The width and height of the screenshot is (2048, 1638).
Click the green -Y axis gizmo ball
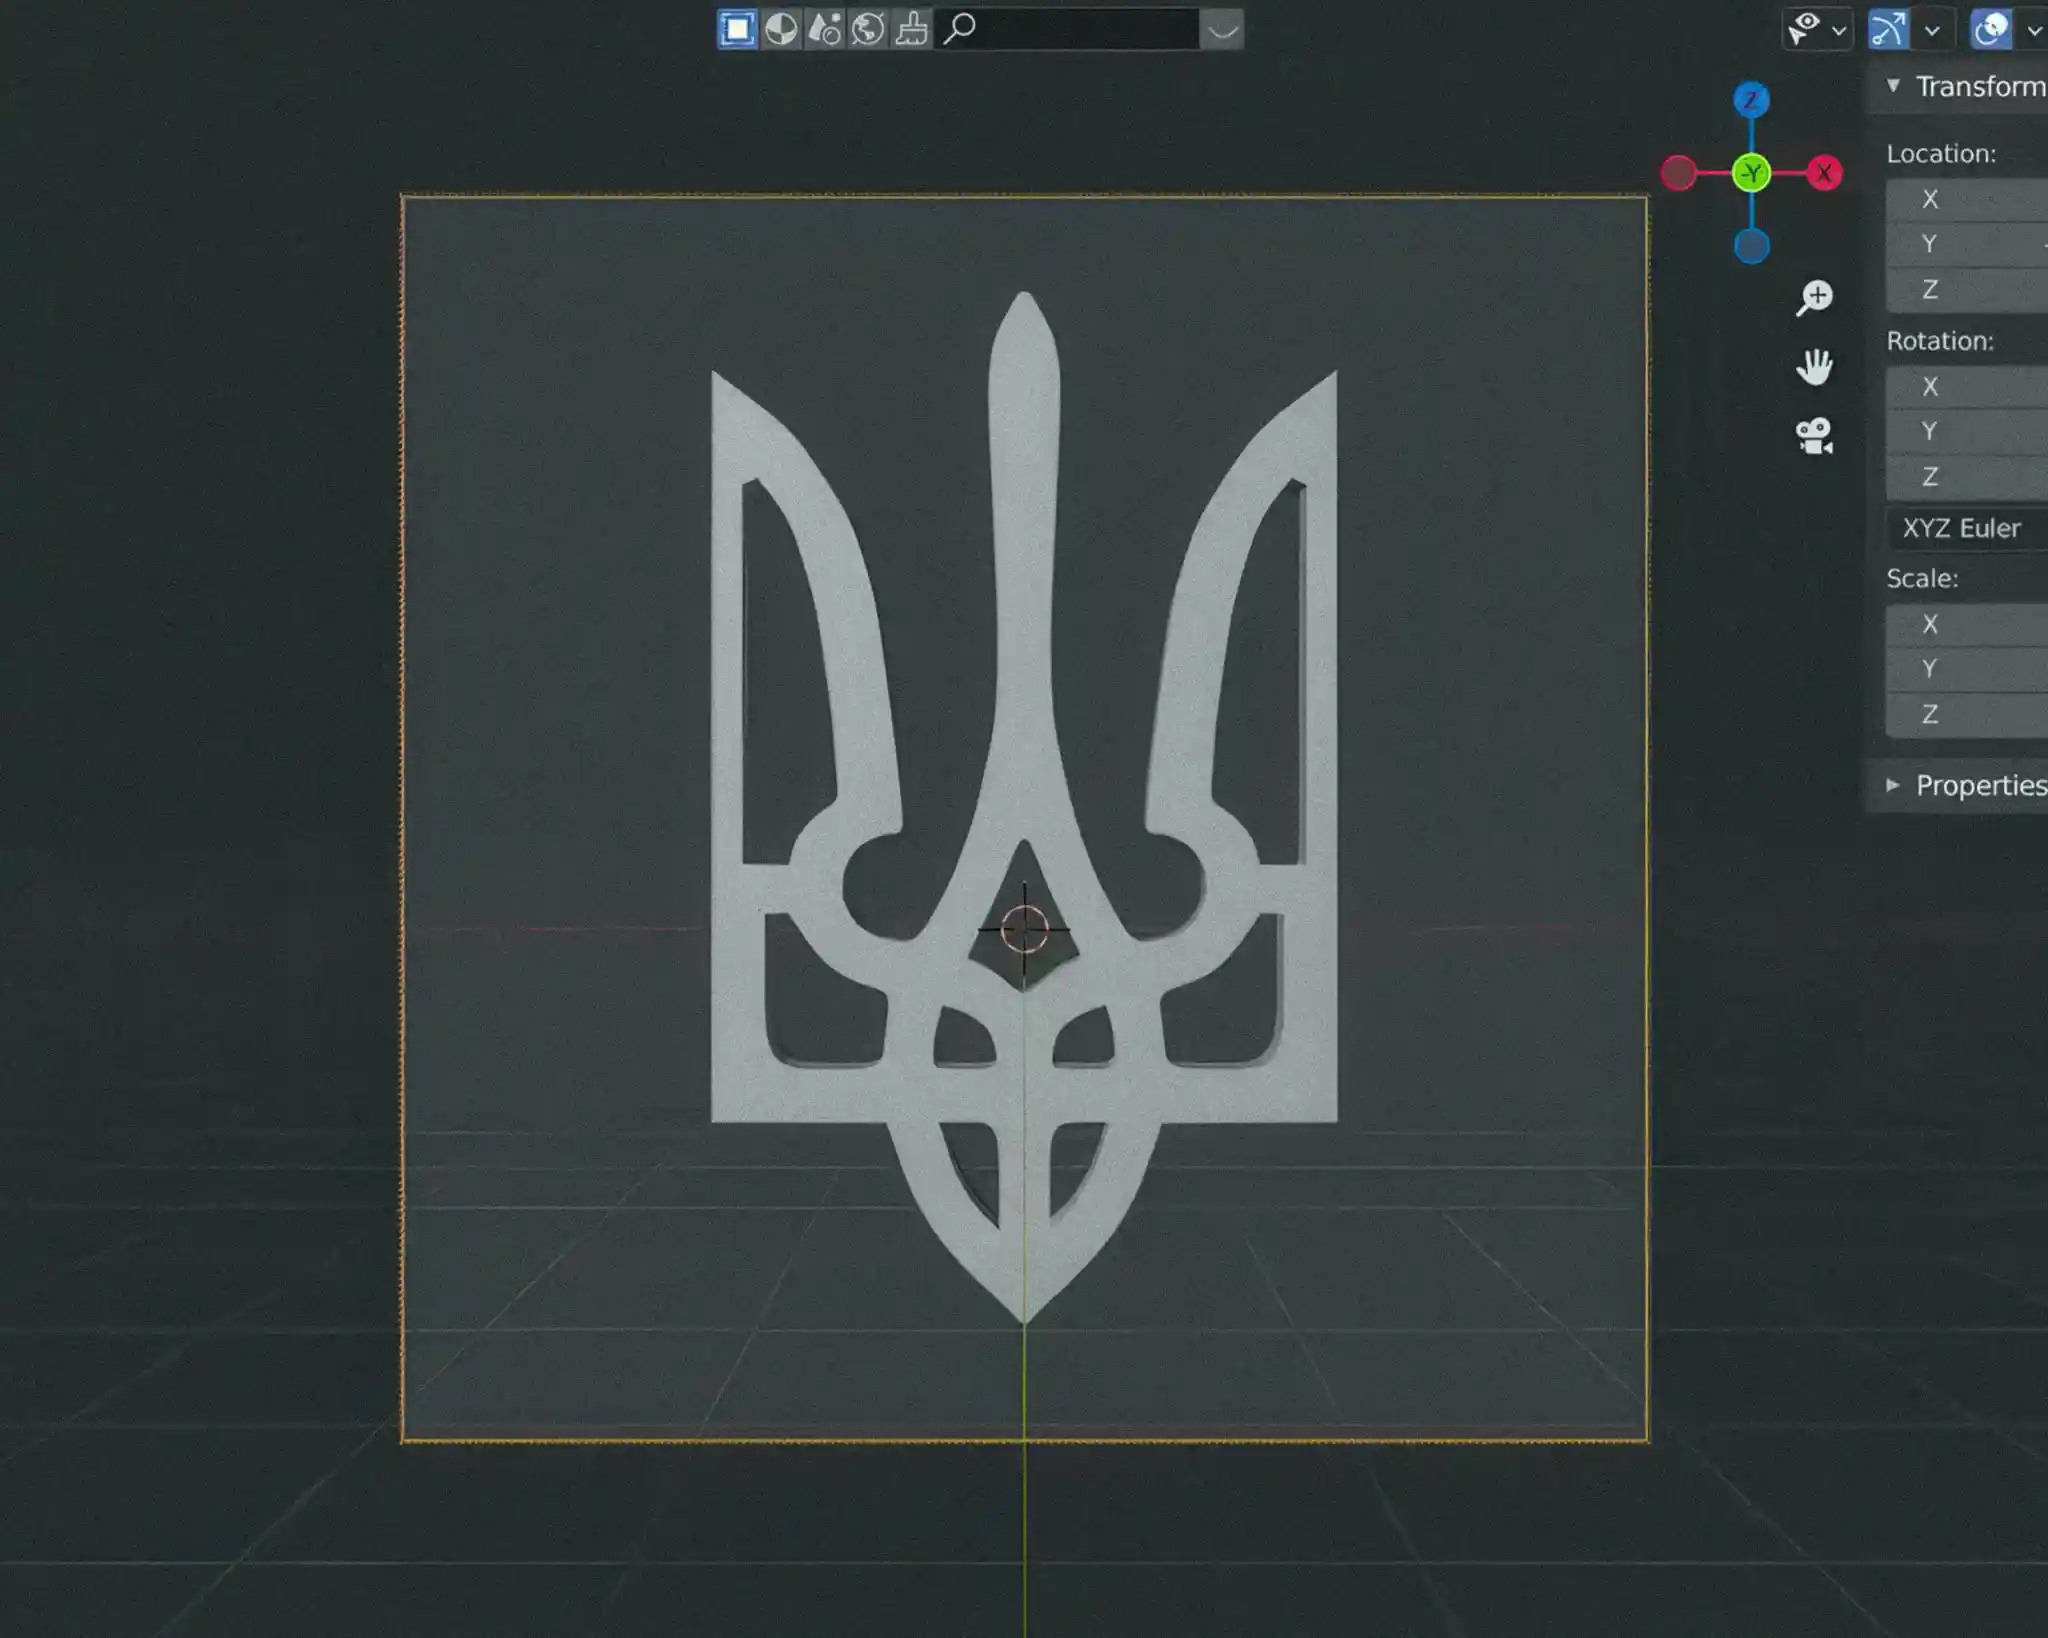click(x=1751, y=174)
